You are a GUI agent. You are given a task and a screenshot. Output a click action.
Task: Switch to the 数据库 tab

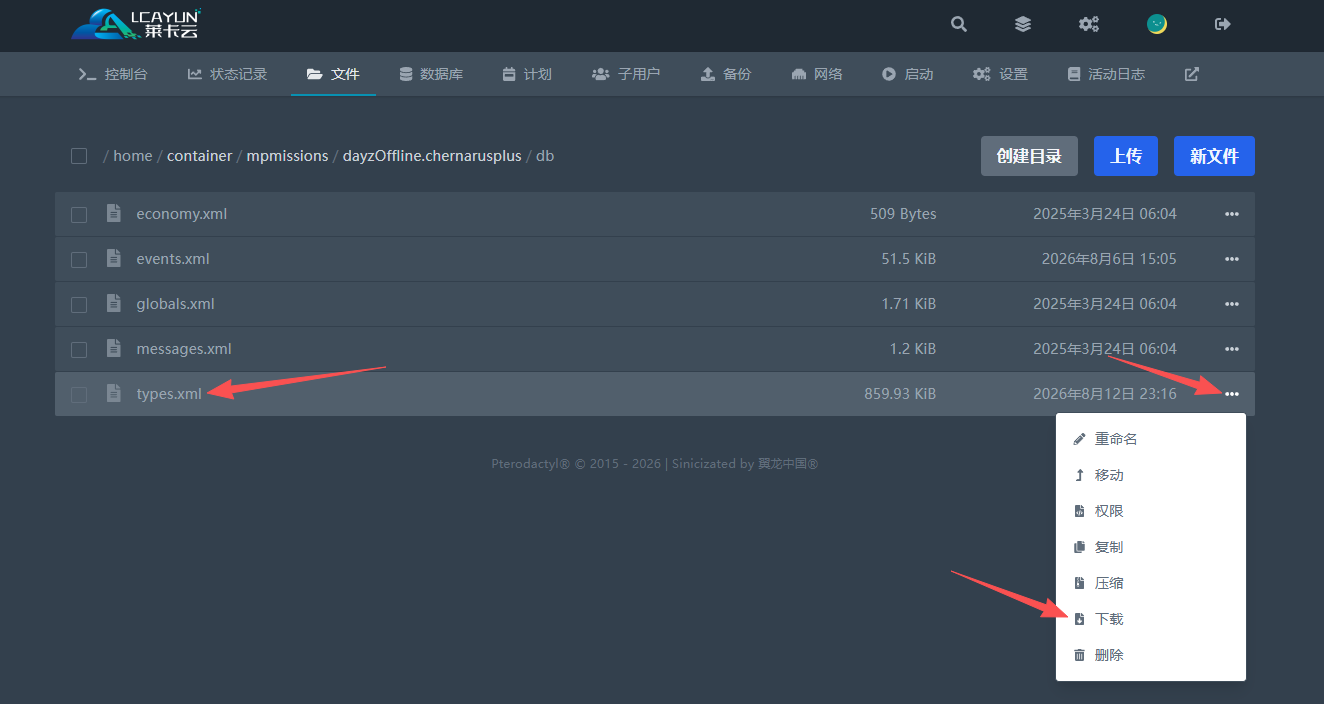(431, 74)
